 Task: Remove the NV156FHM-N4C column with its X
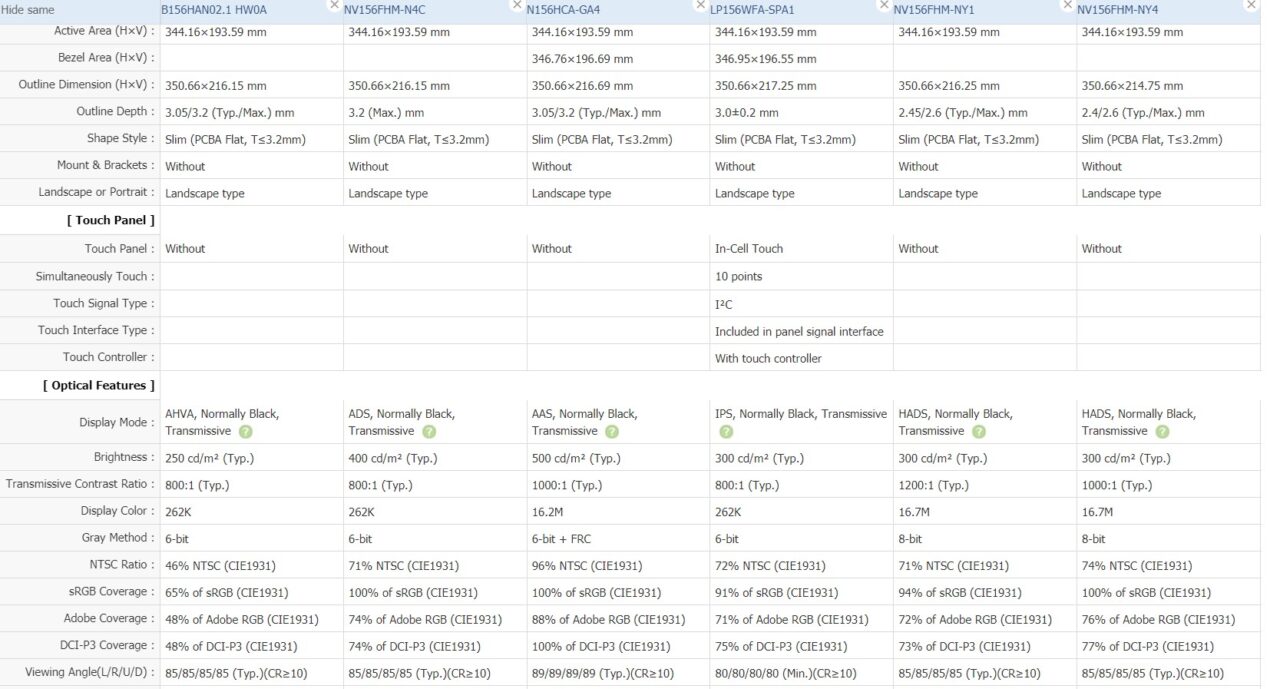coord(517,5)
